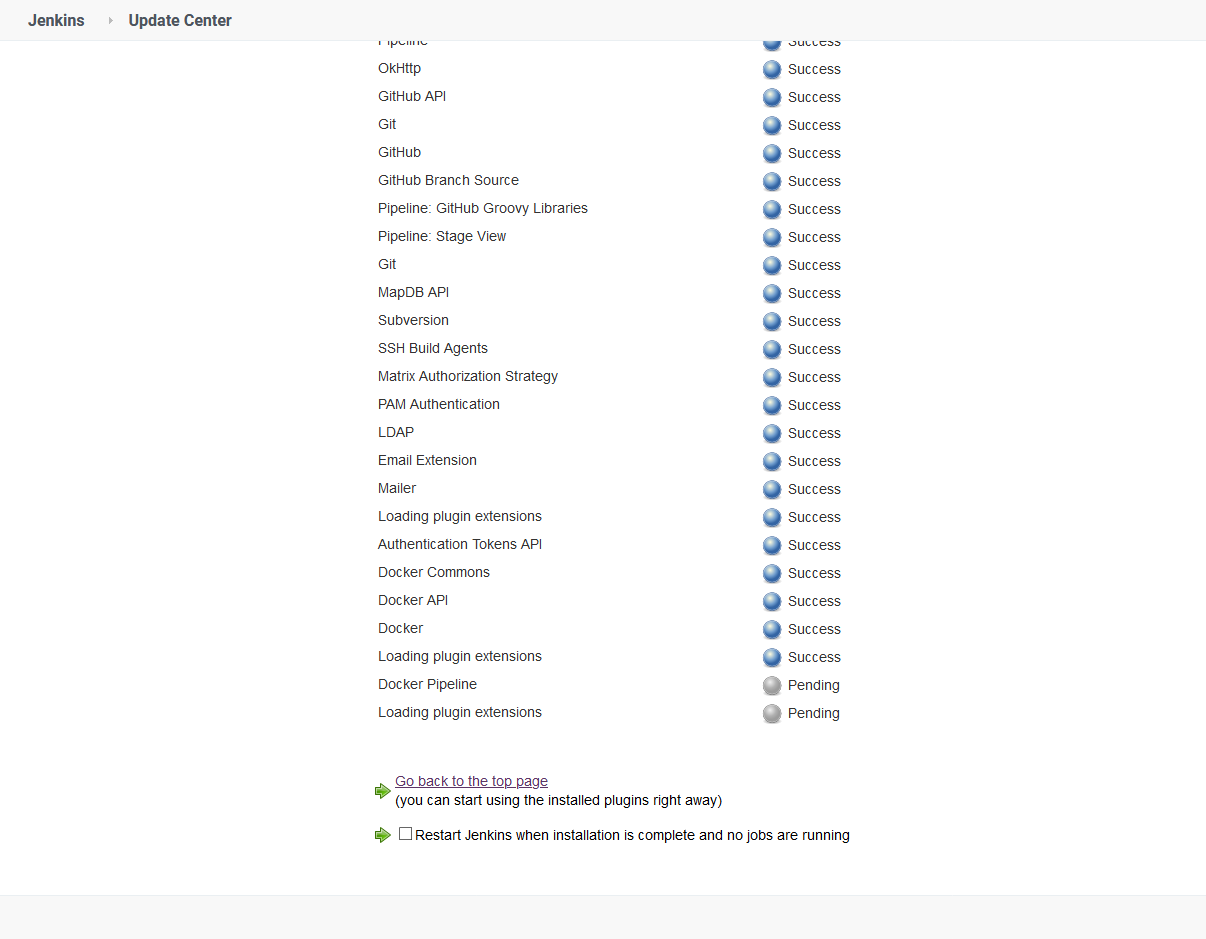
Task: Click the status icon next to LDAP plugin
Action: point(771,433)
